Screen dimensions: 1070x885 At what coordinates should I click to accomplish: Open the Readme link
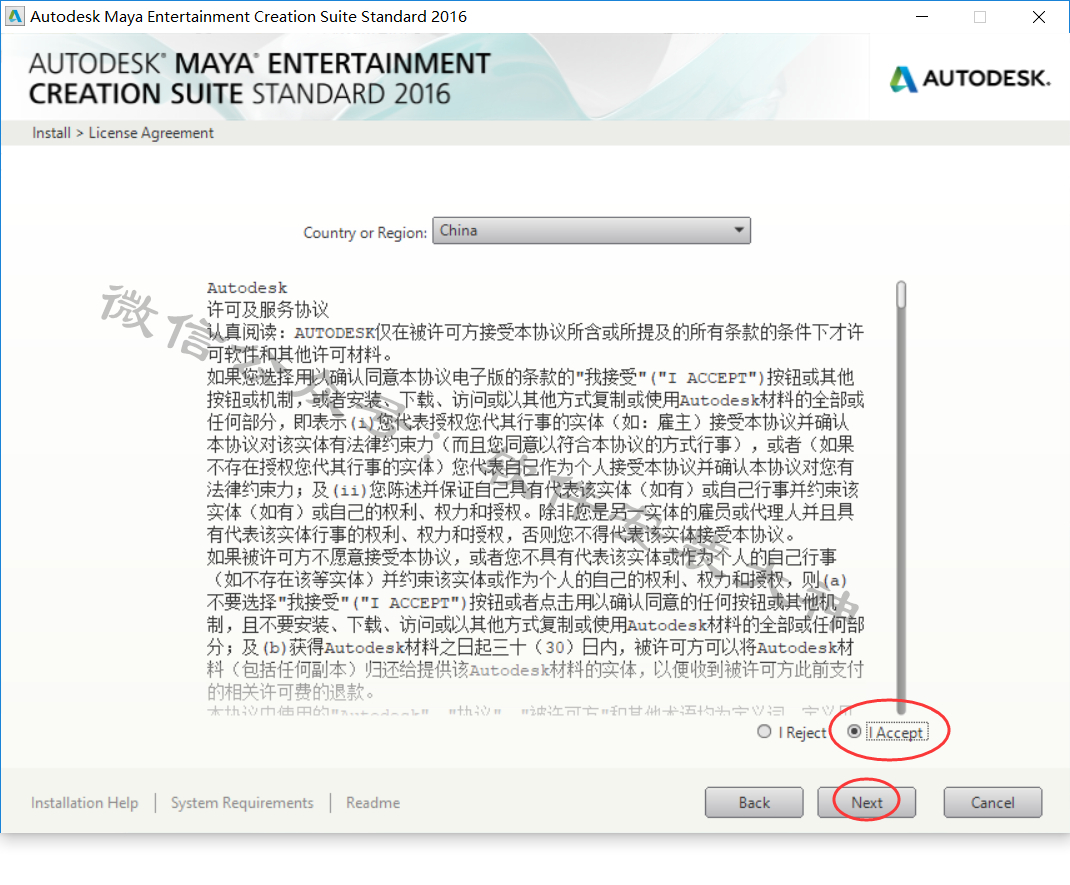[373, 802]
